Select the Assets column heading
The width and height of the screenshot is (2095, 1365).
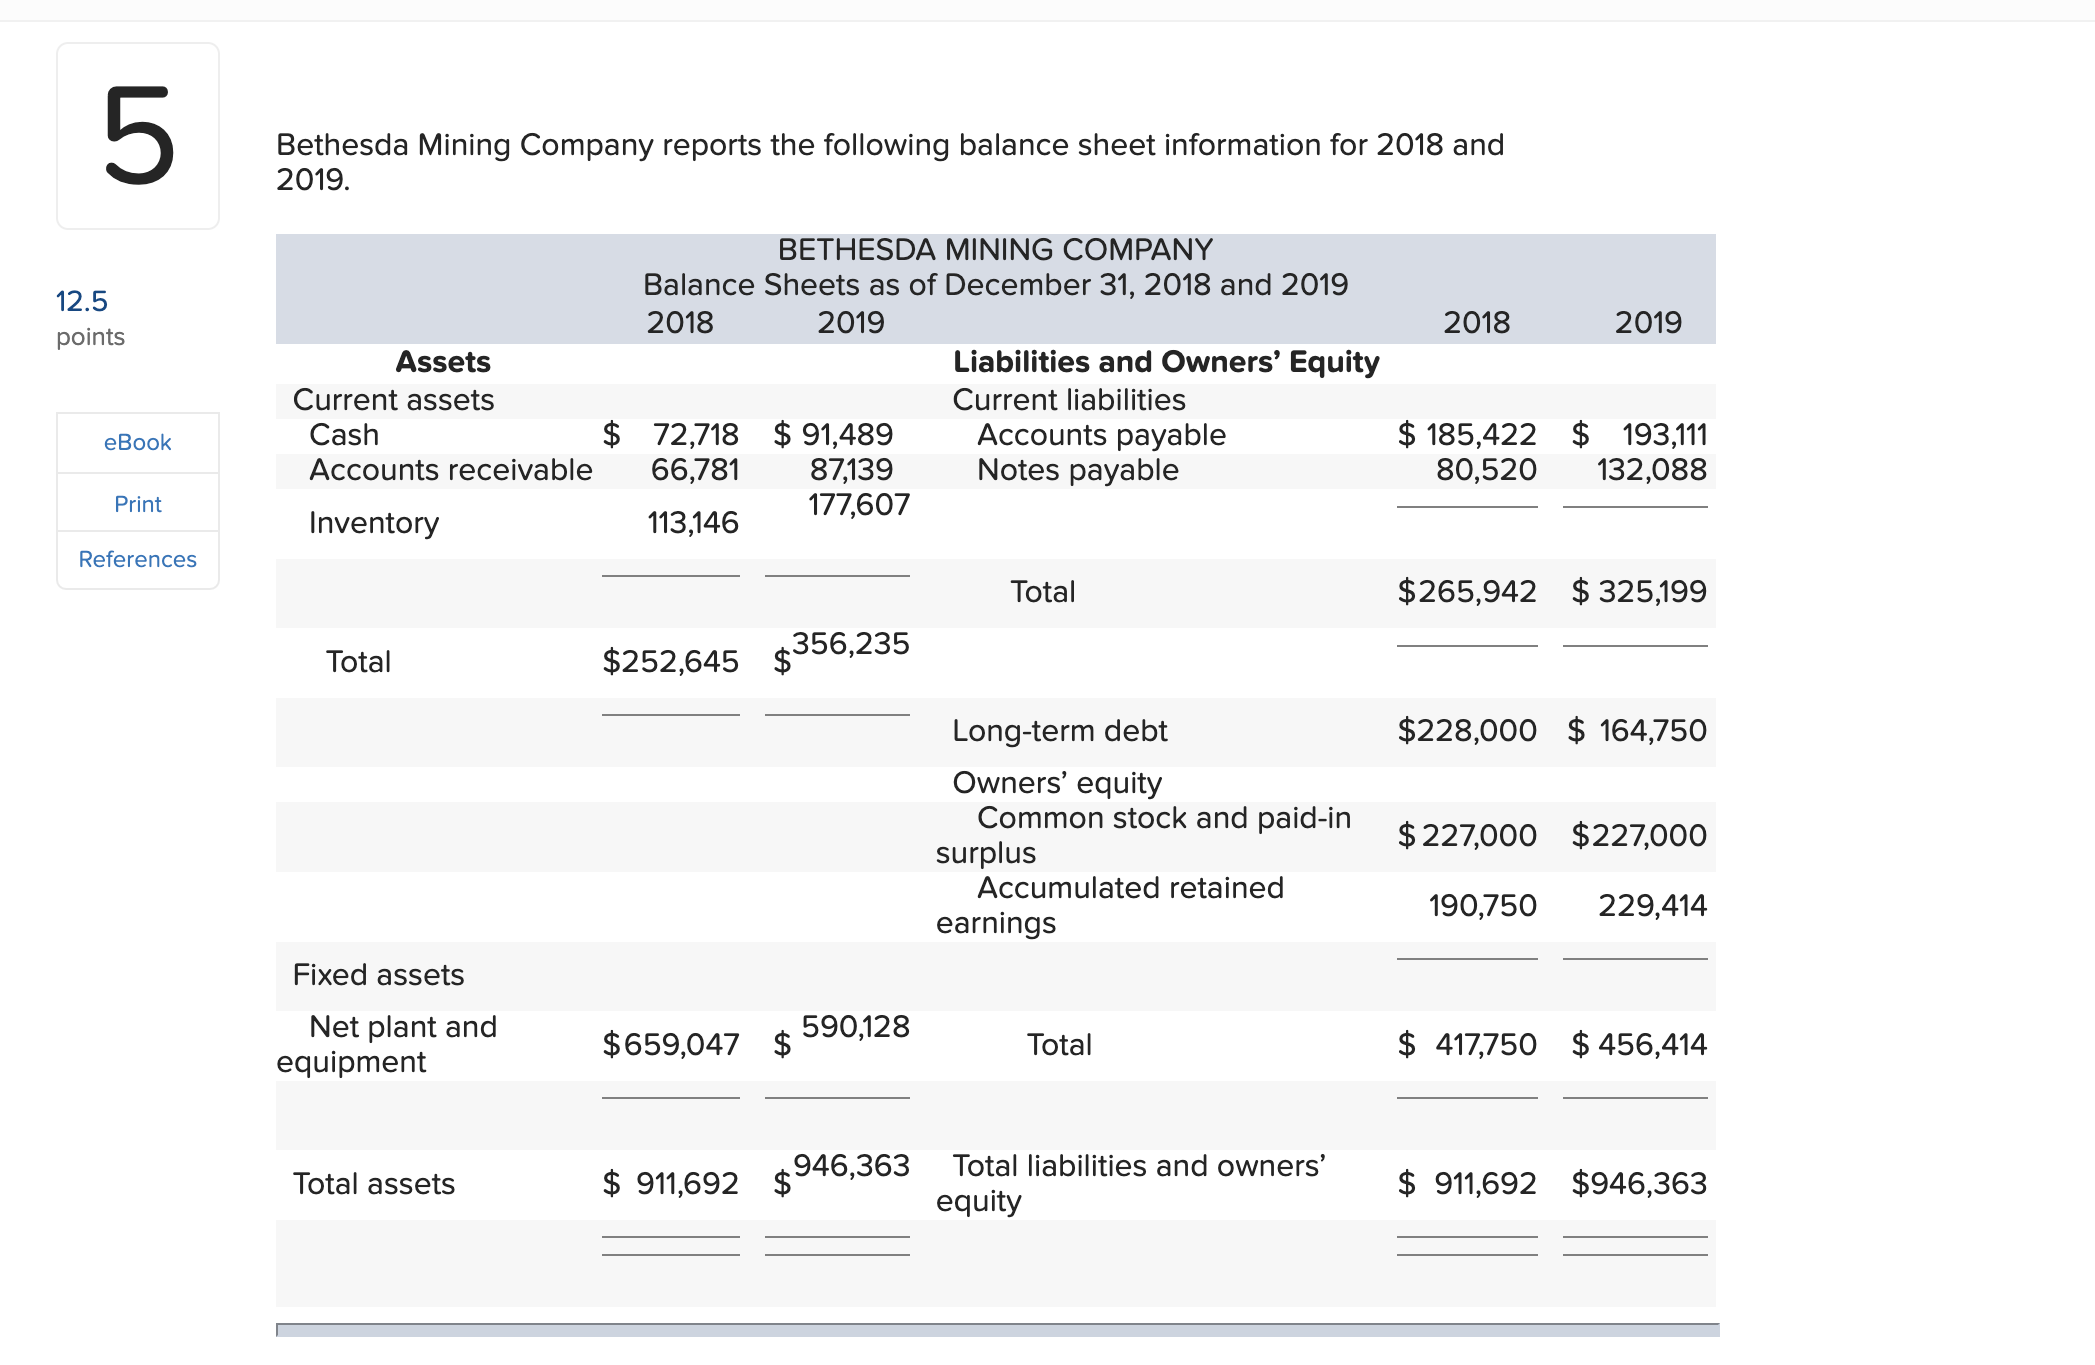click(443, 362)
